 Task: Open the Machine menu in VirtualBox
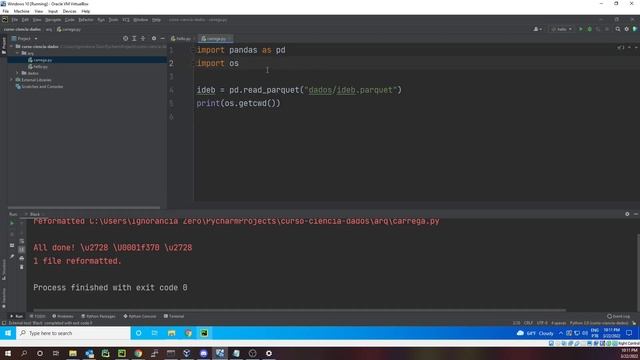(22, 11)
